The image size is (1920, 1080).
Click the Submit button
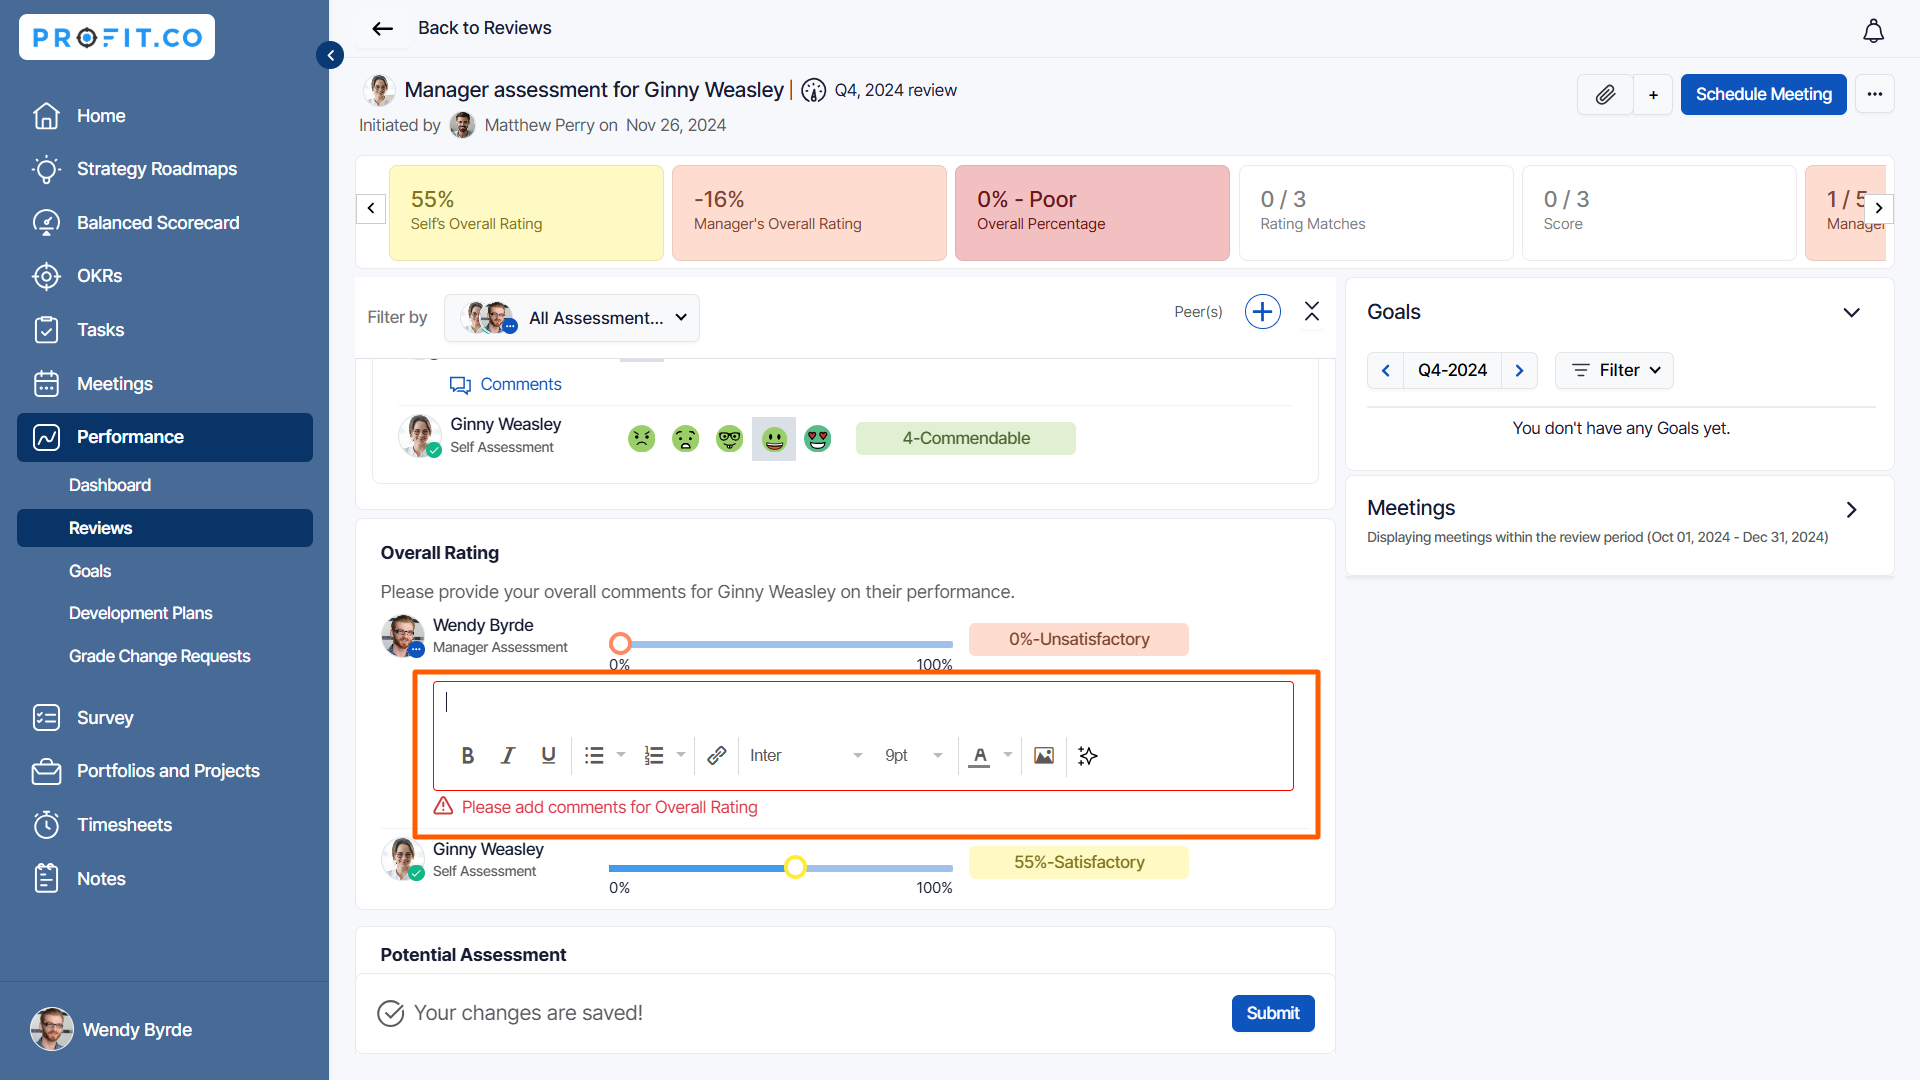(x=1272, y=1013)
